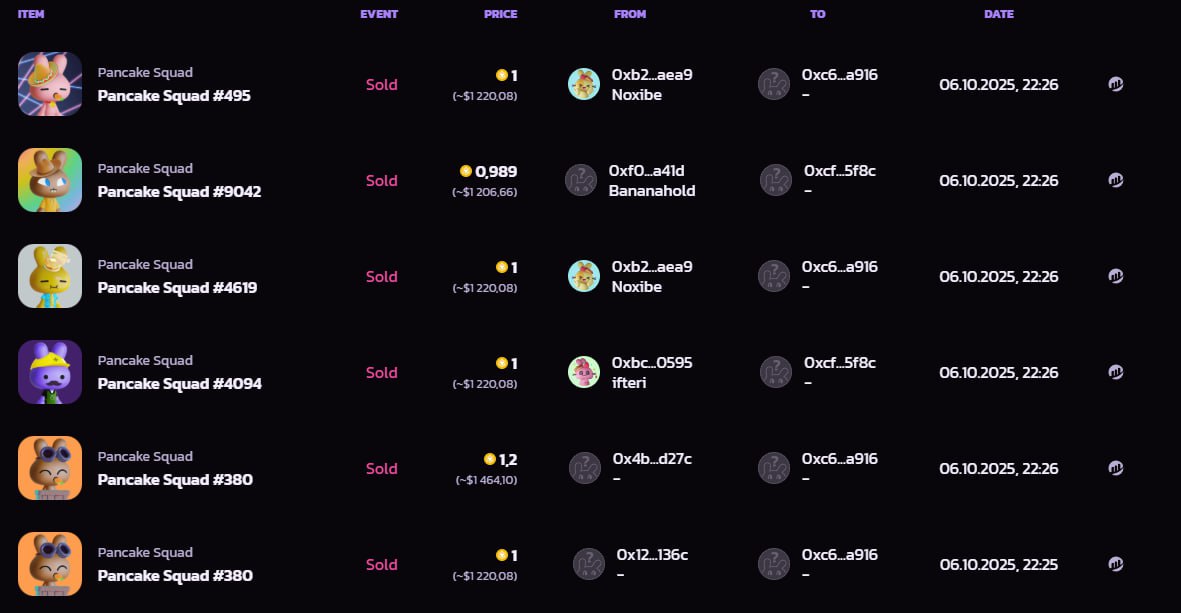The width and height of the screenshot is (1181, 613).
Task: Click the Noxibe avatar in the Pancake Squad #495 row
Action: tap(584, 84)
